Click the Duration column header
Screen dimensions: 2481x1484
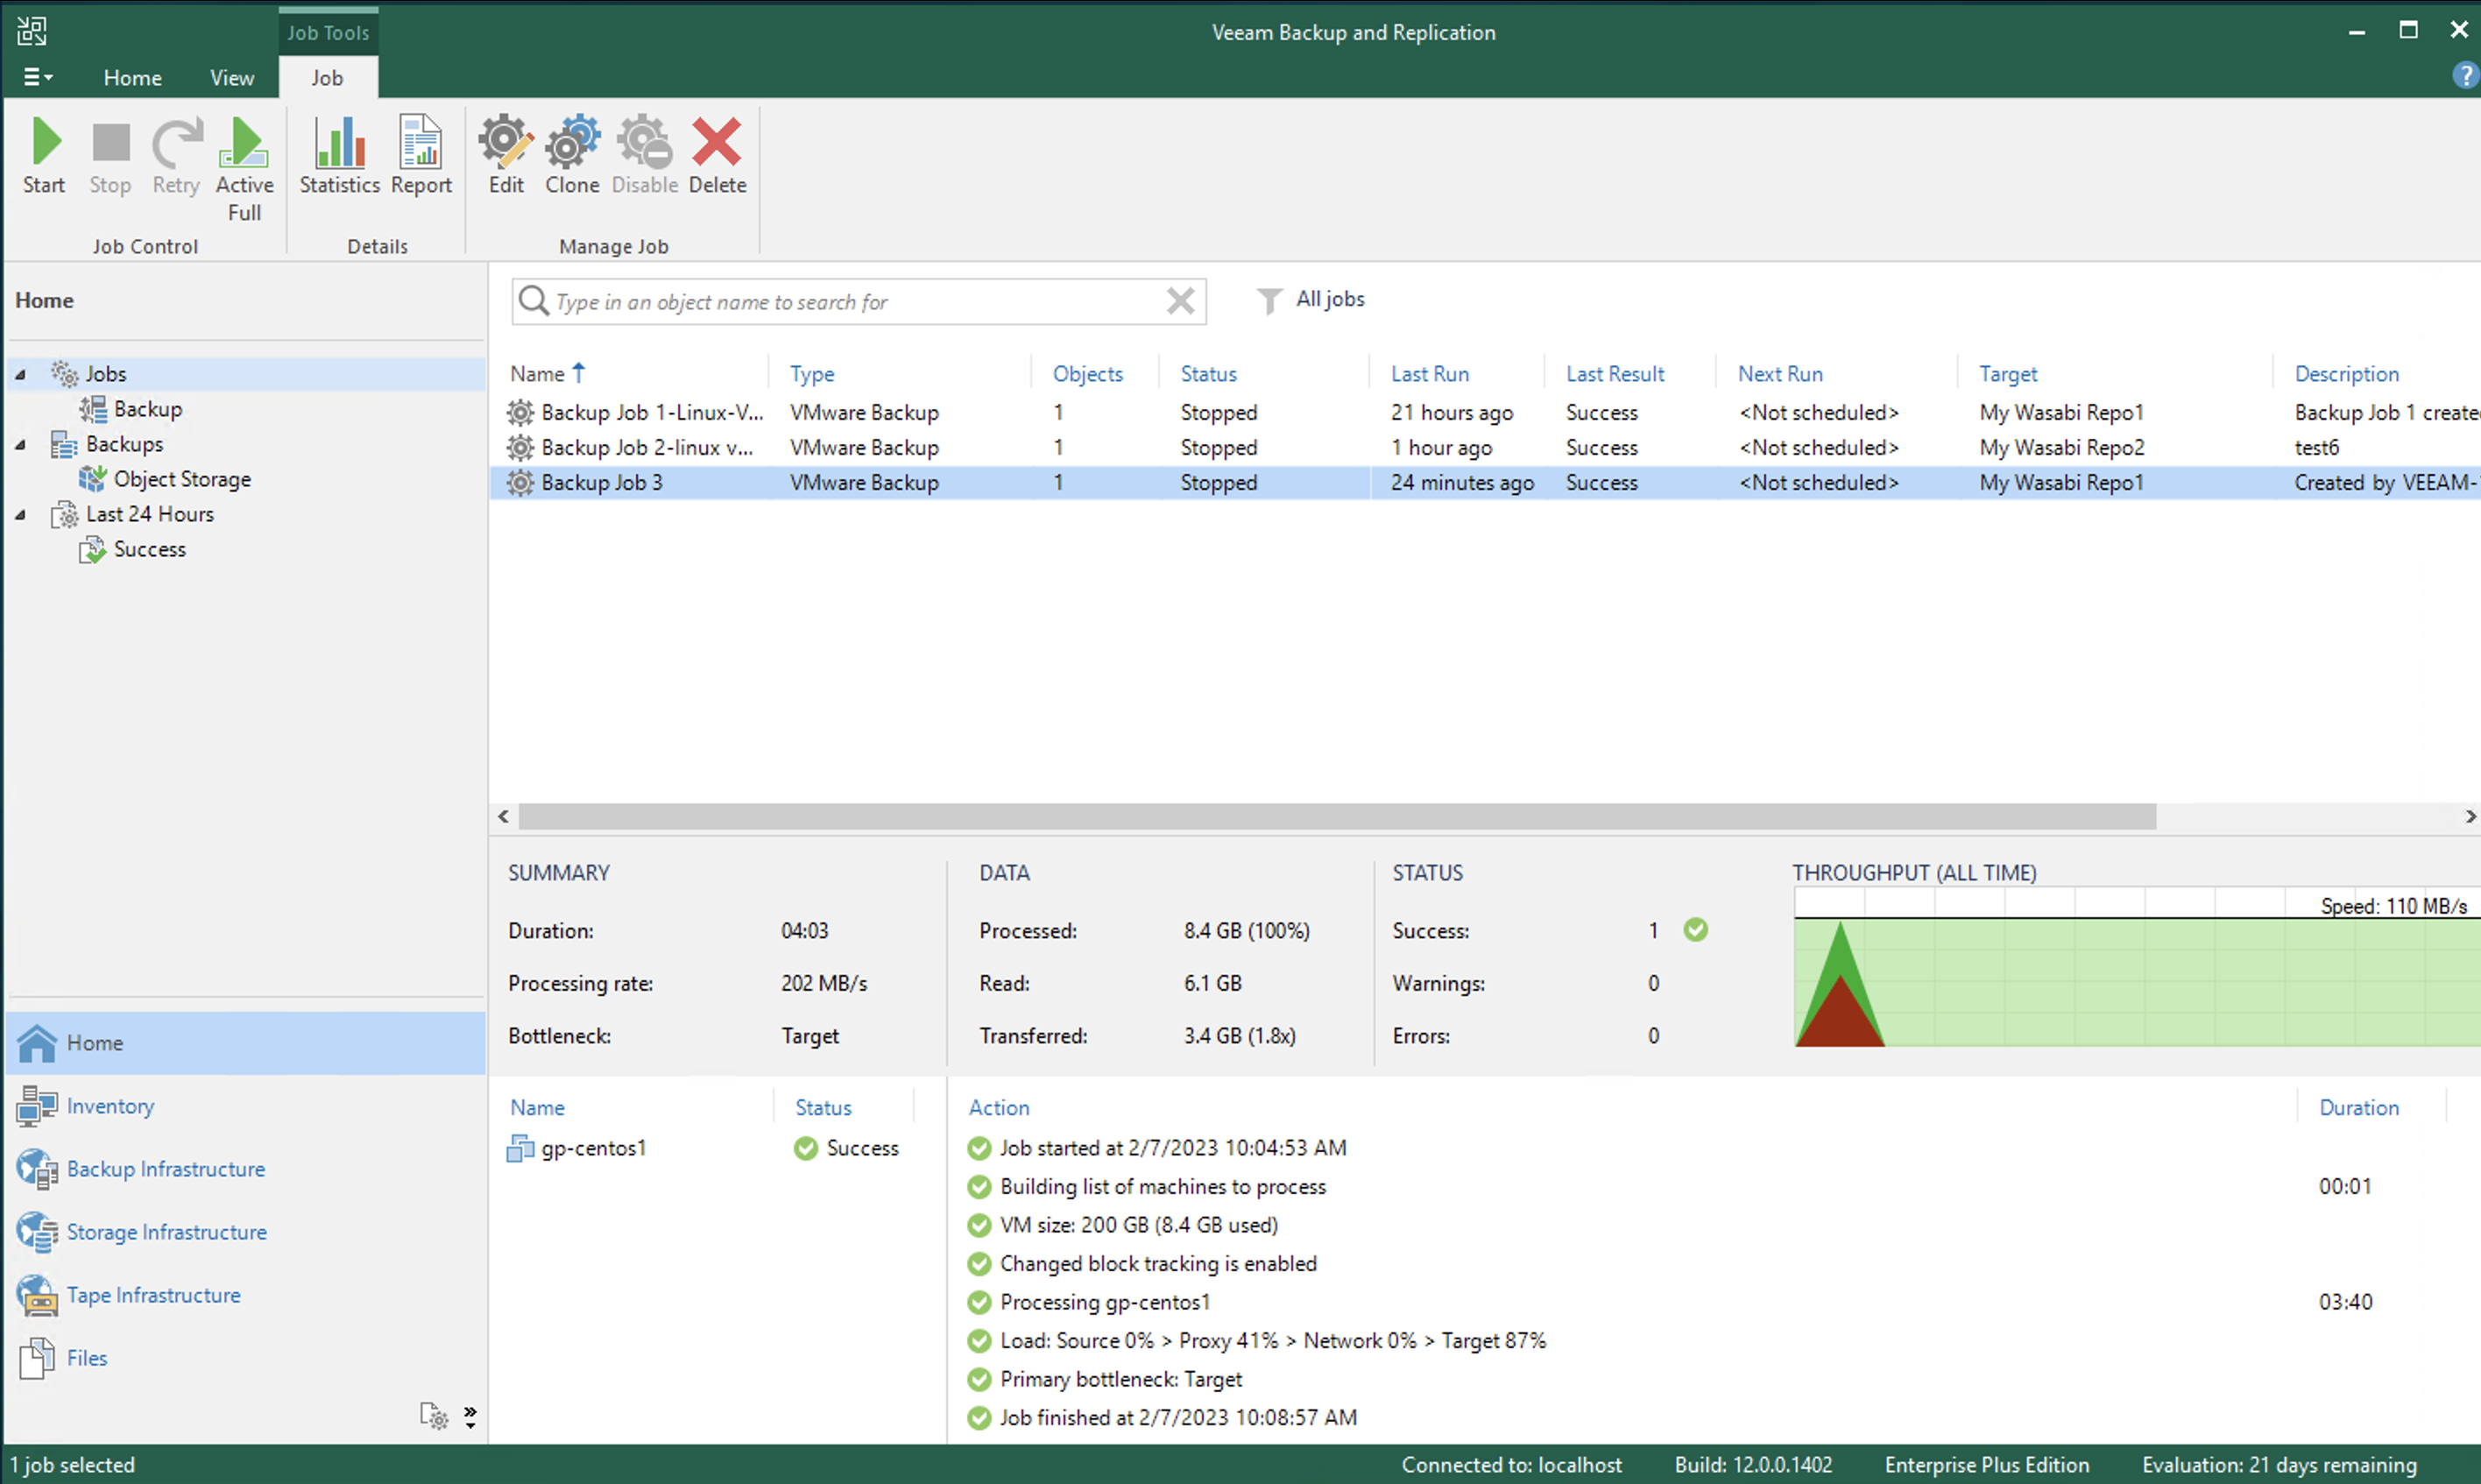(2359, 1107)
